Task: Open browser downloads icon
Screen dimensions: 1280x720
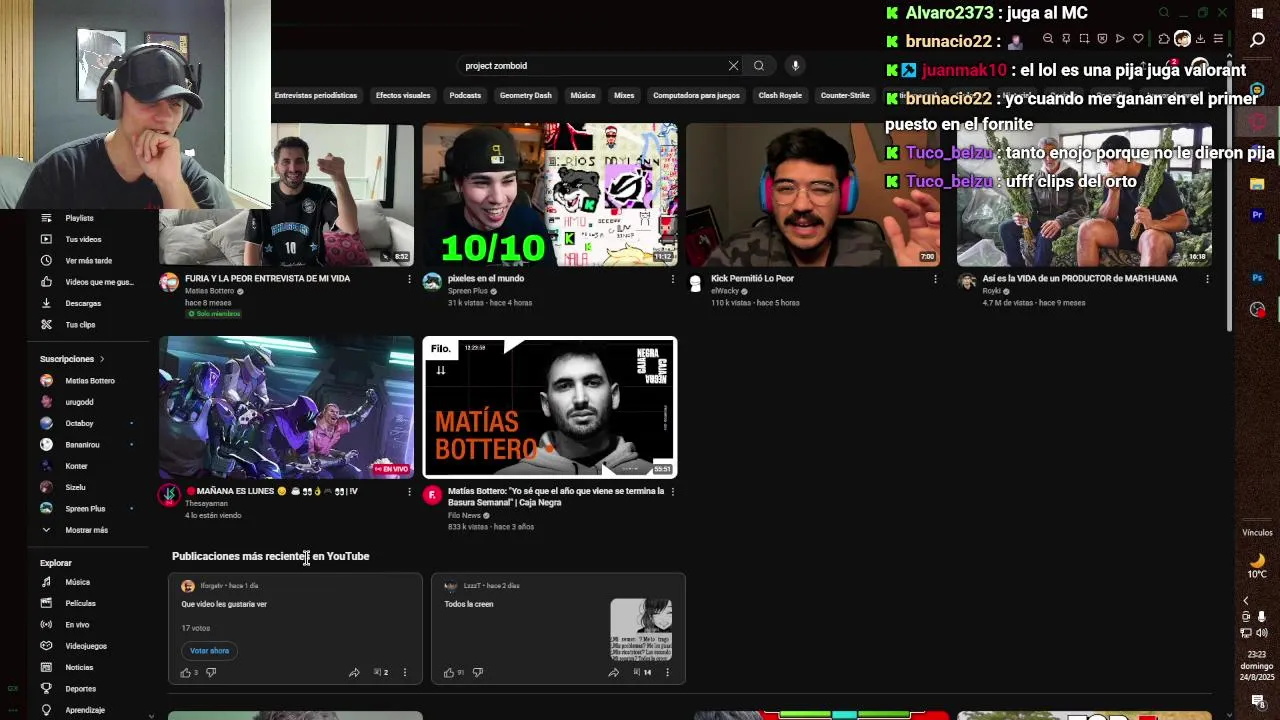Action: pyautogui.click(x=1200, y=39)
